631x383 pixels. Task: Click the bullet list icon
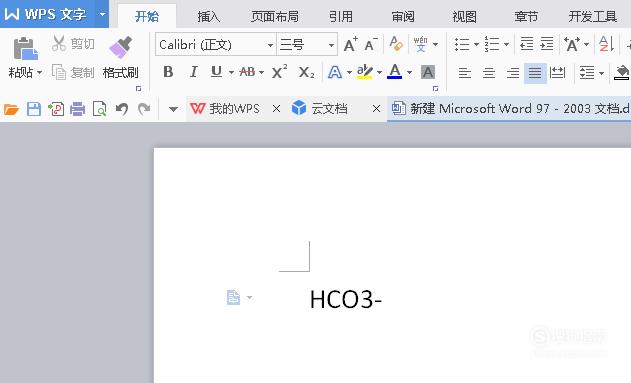[x=462, y=44]
